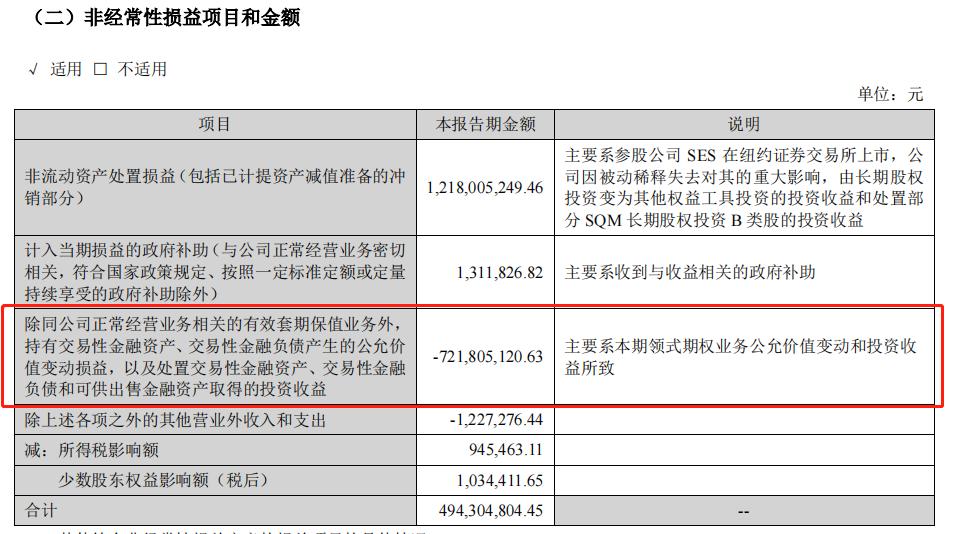Select the amount -721,805,120.63
963x534 pixels.
tap(488, 356)
